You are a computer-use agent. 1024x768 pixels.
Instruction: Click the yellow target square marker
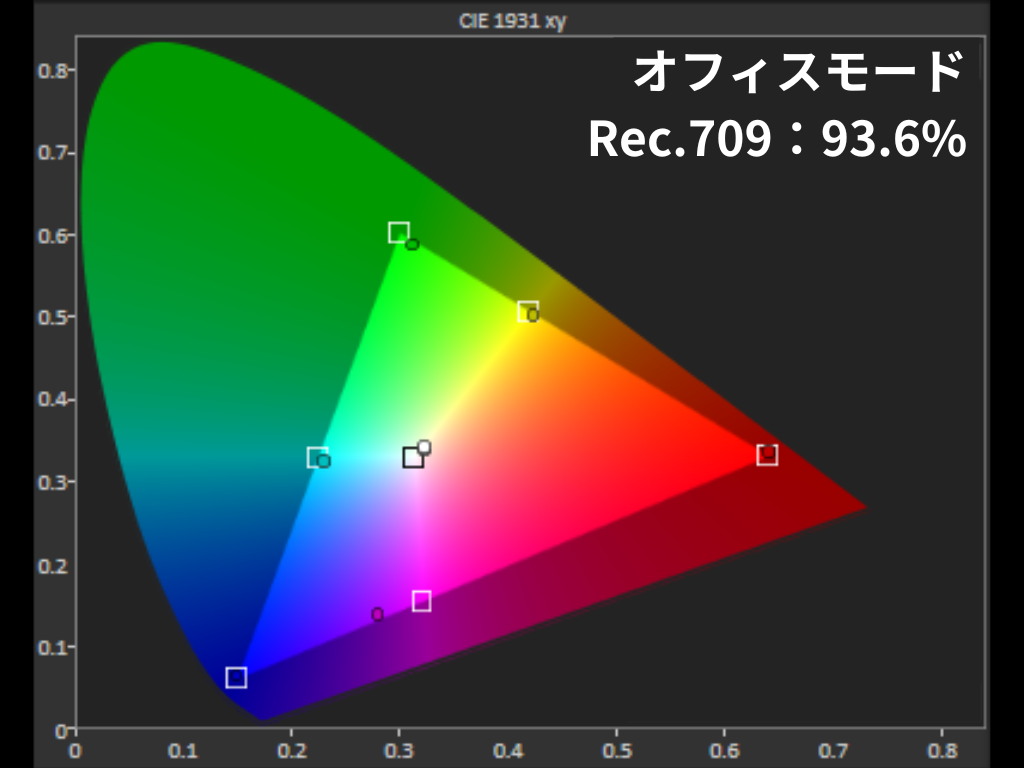(x=528, y=312)
